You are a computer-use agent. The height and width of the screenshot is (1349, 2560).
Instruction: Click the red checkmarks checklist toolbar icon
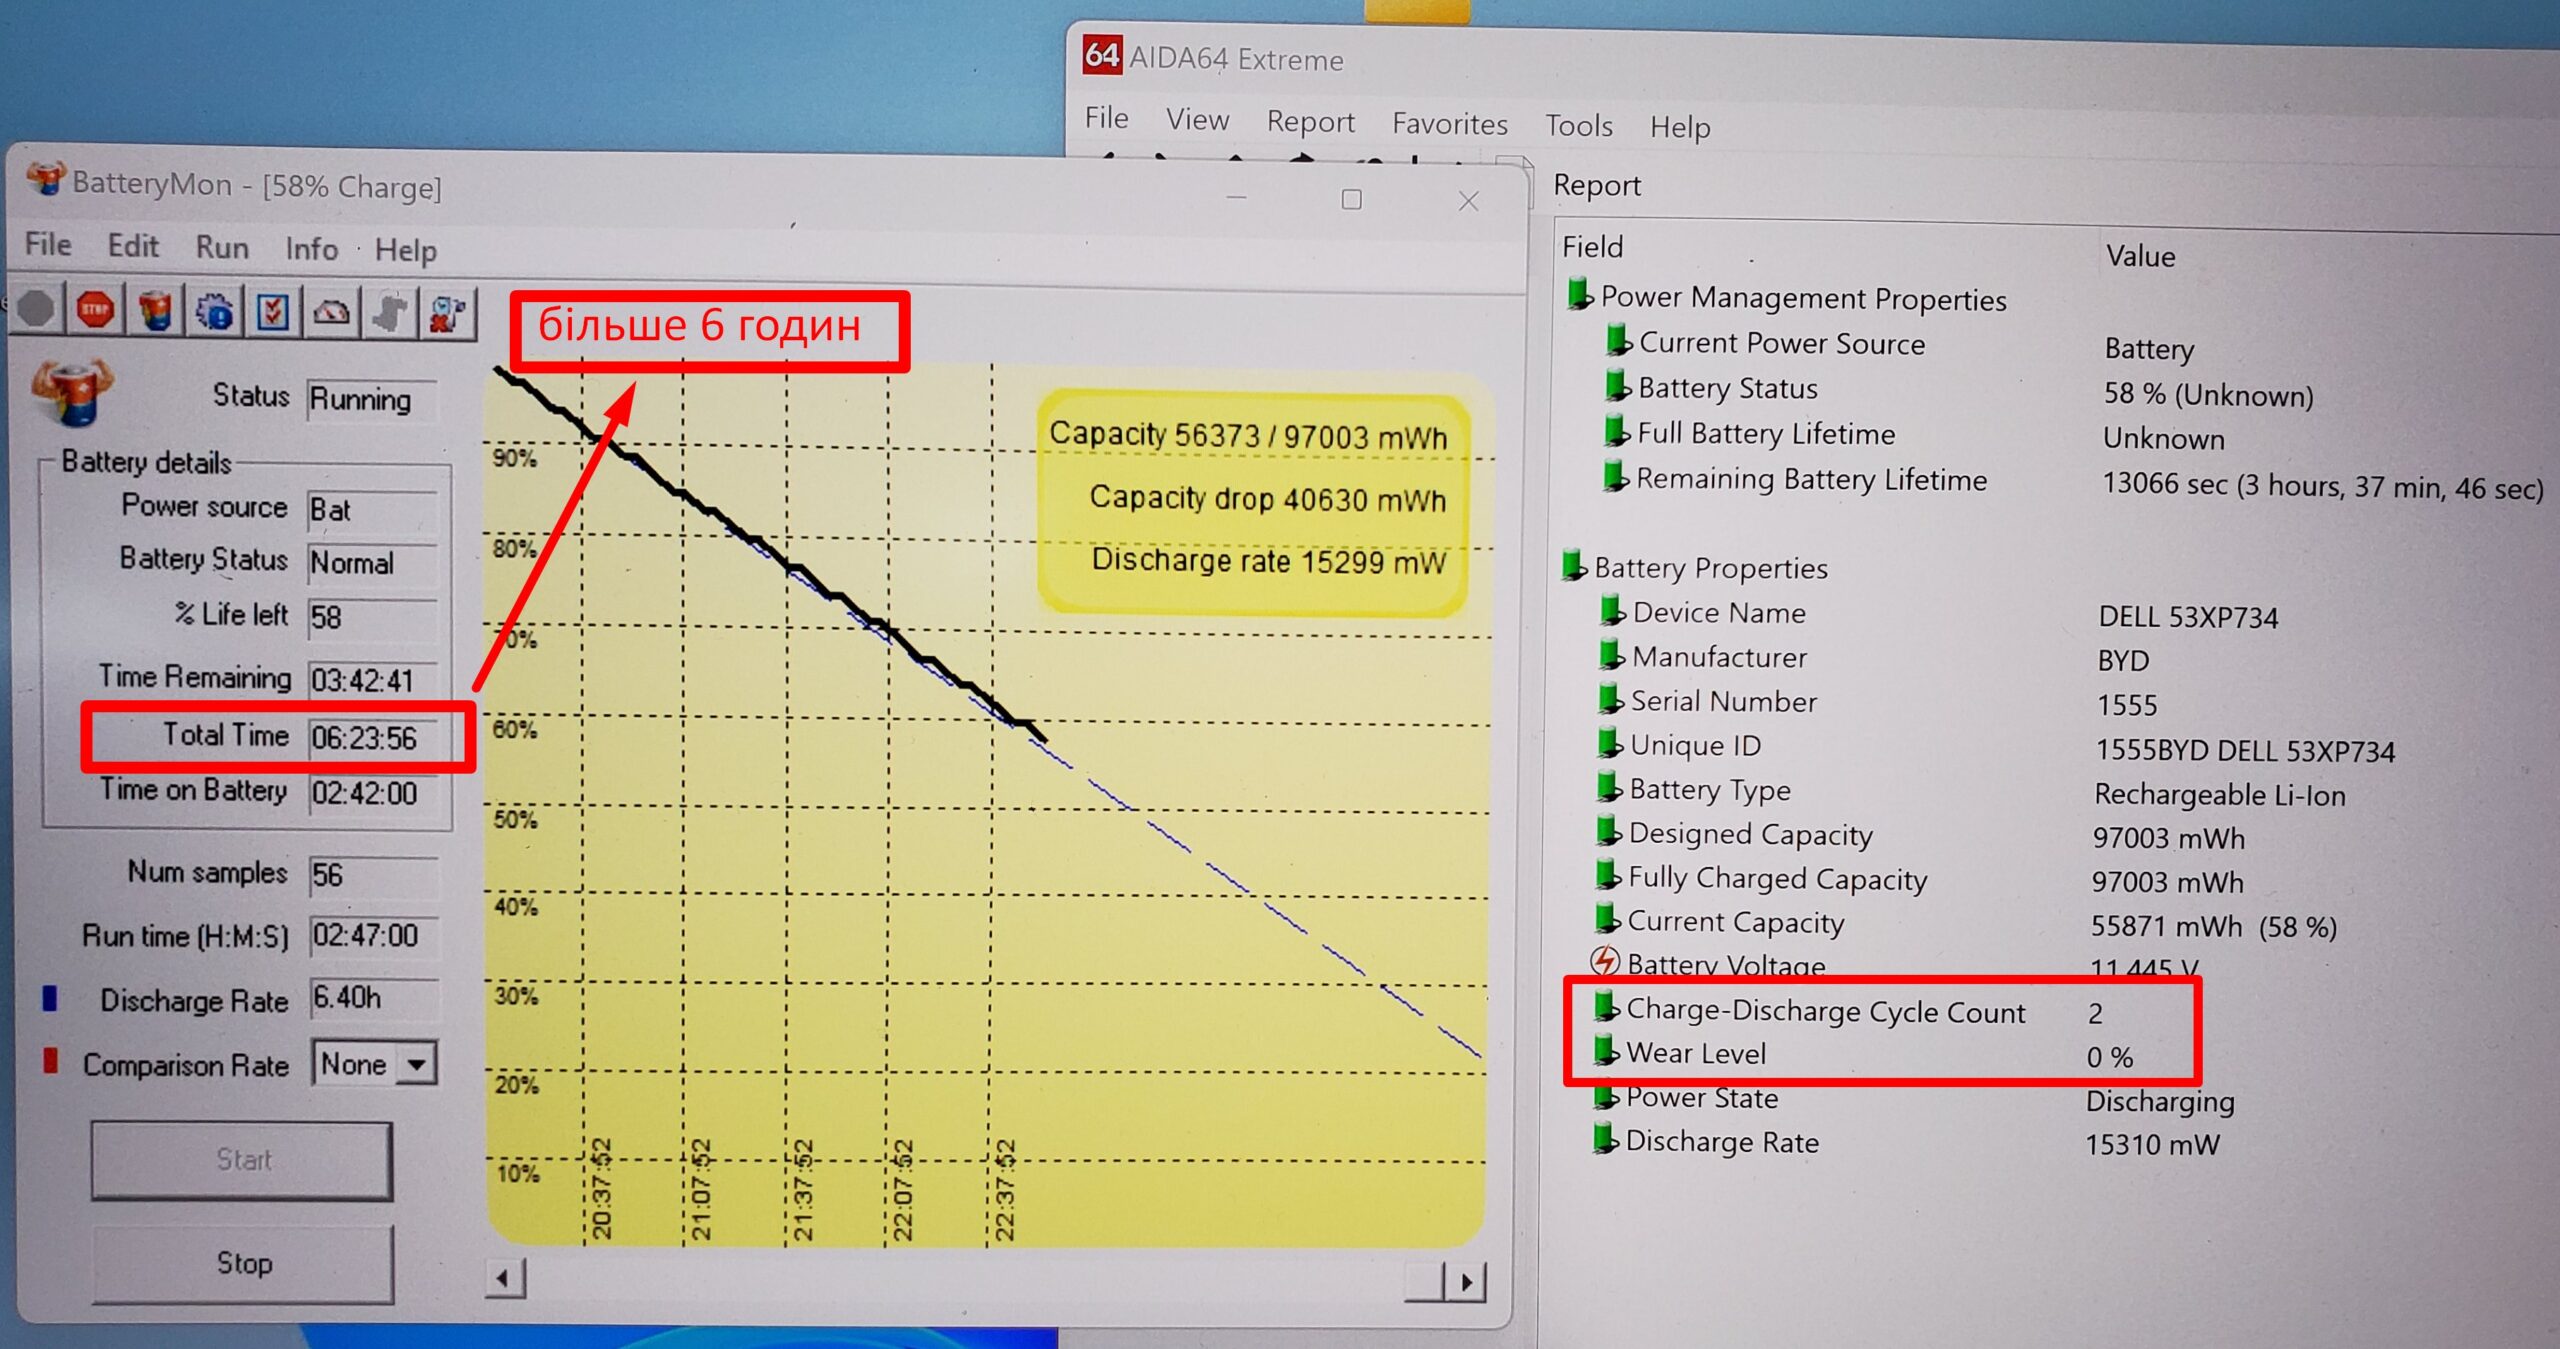[273, 313]
